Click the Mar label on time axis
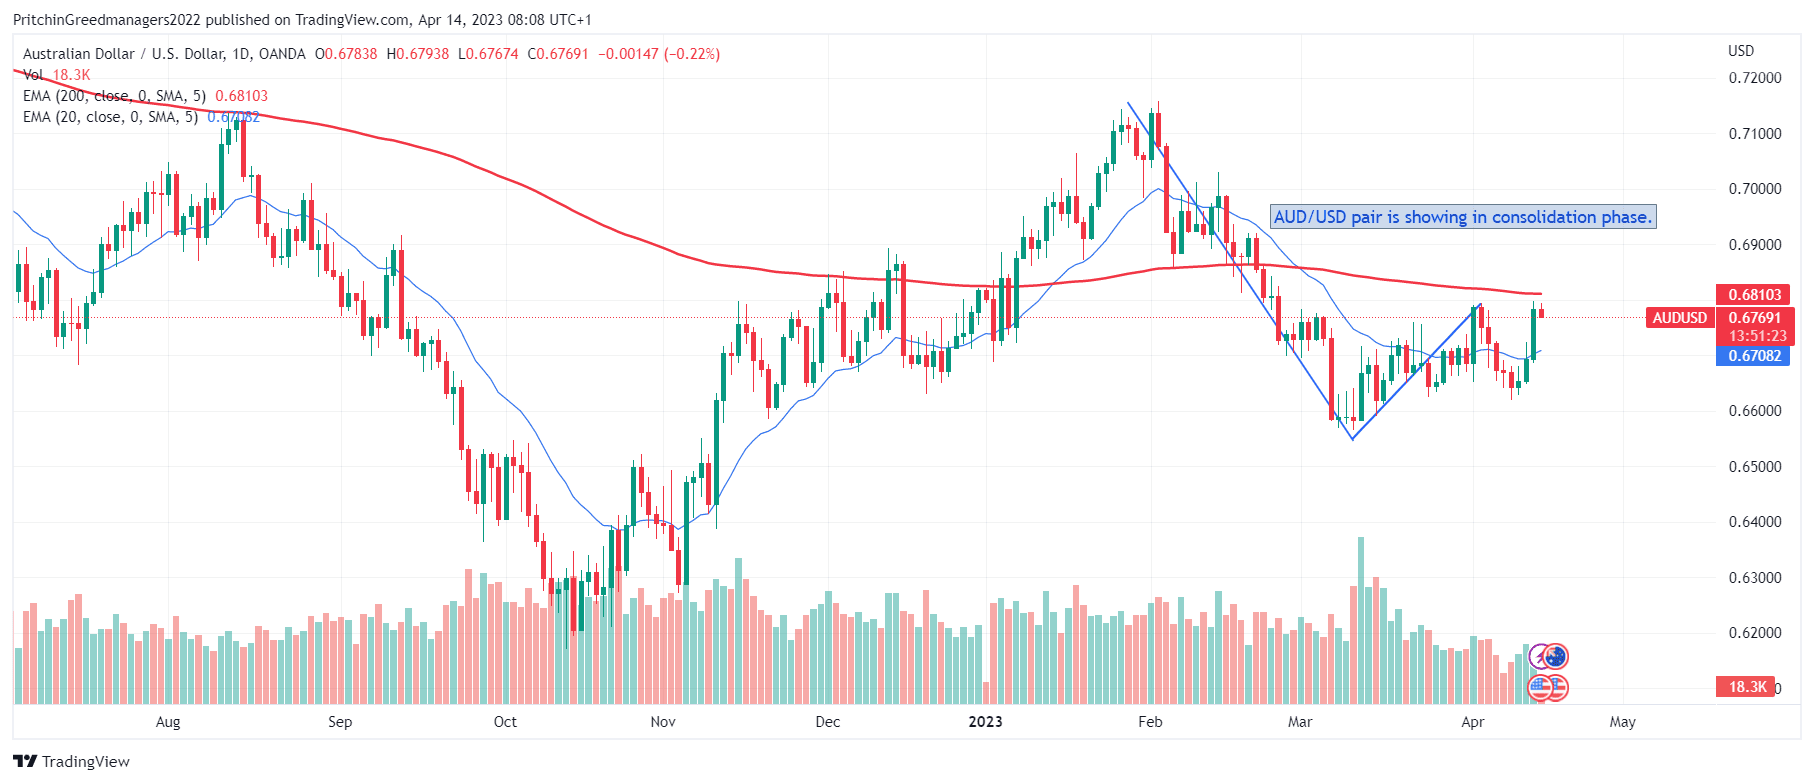Viewport: 1814px width, 783px height. [x=1300, y=722]
